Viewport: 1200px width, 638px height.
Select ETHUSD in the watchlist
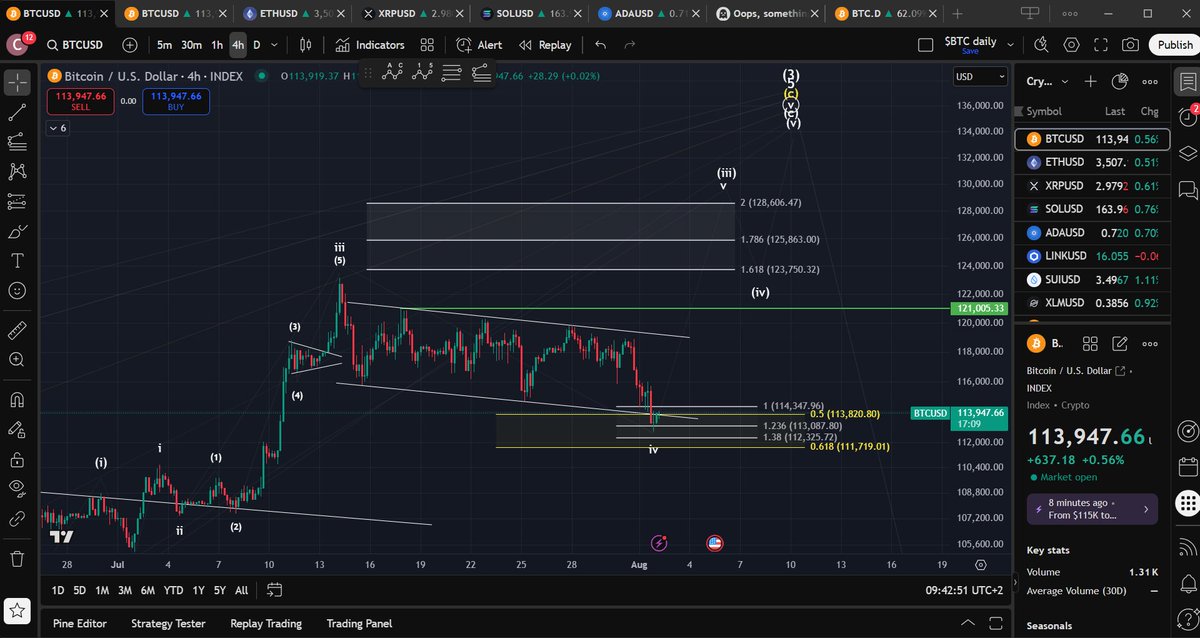coord(1090,162)
